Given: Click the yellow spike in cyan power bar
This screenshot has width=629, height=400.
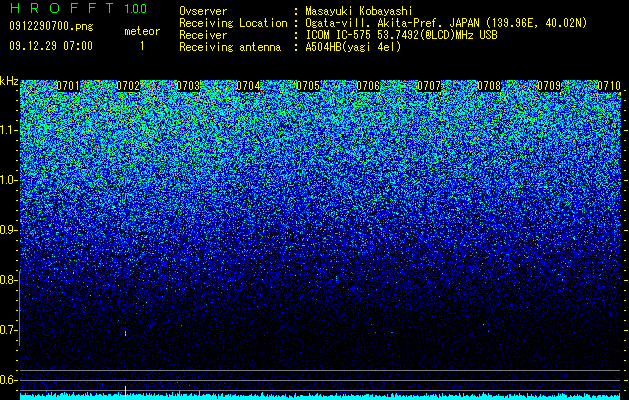Looking at the screenshot, I should pyautogui.click(x=126, y=393).
